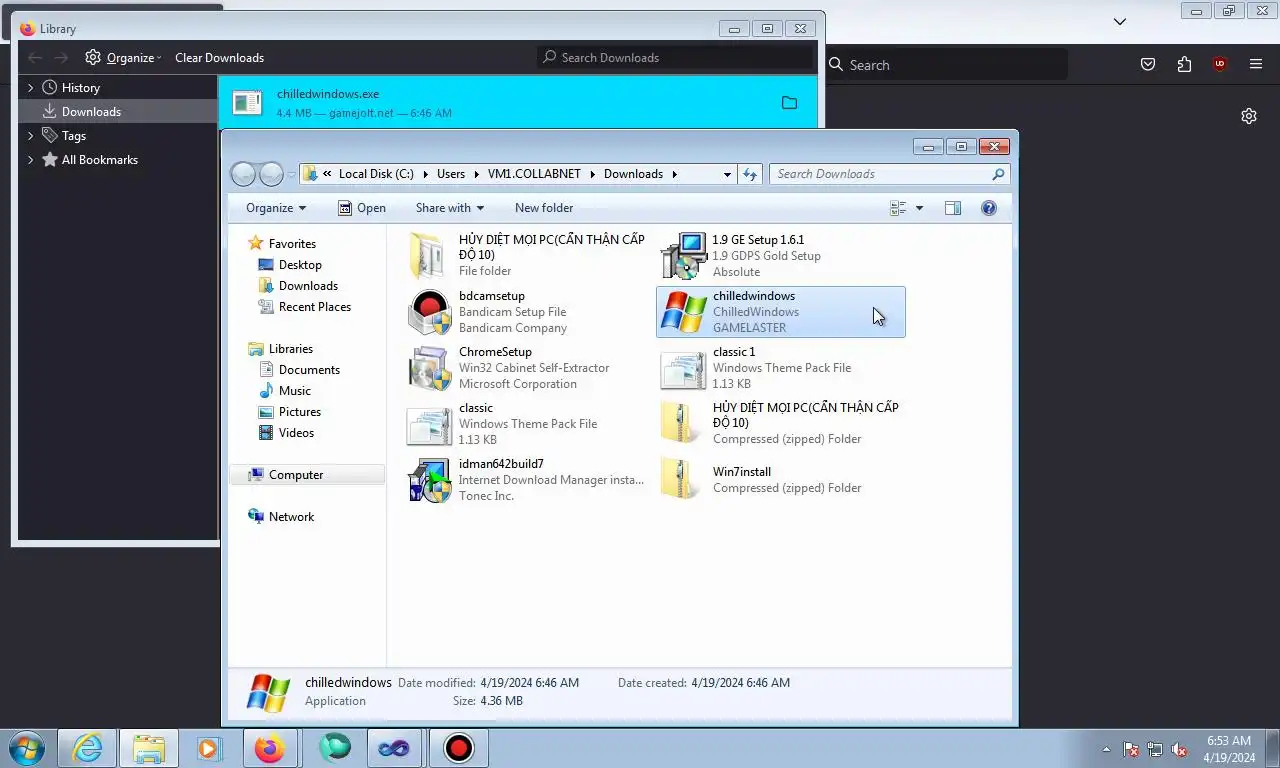This screenshot has width=1280, height=768.
Task: Open the Firefox extensions puzzle icon
Action: coord(1184,64)
